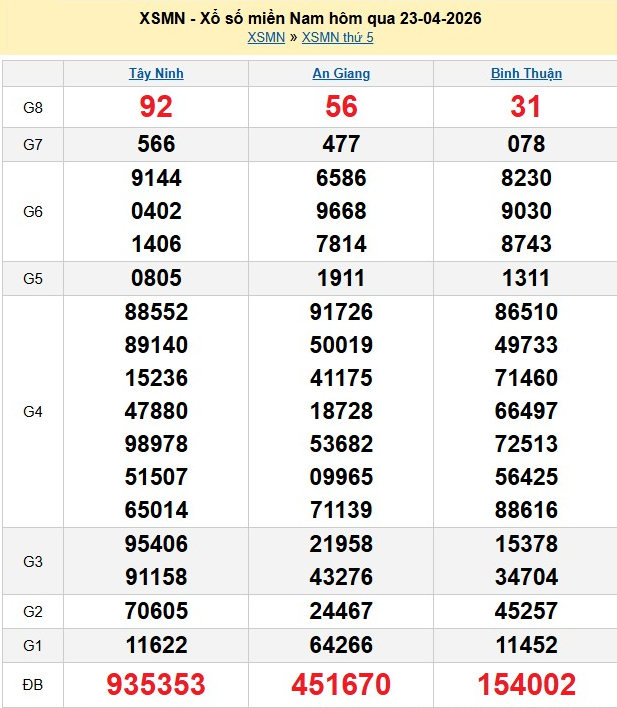Open the XSMN thứ 5 link

pos(337,38)
